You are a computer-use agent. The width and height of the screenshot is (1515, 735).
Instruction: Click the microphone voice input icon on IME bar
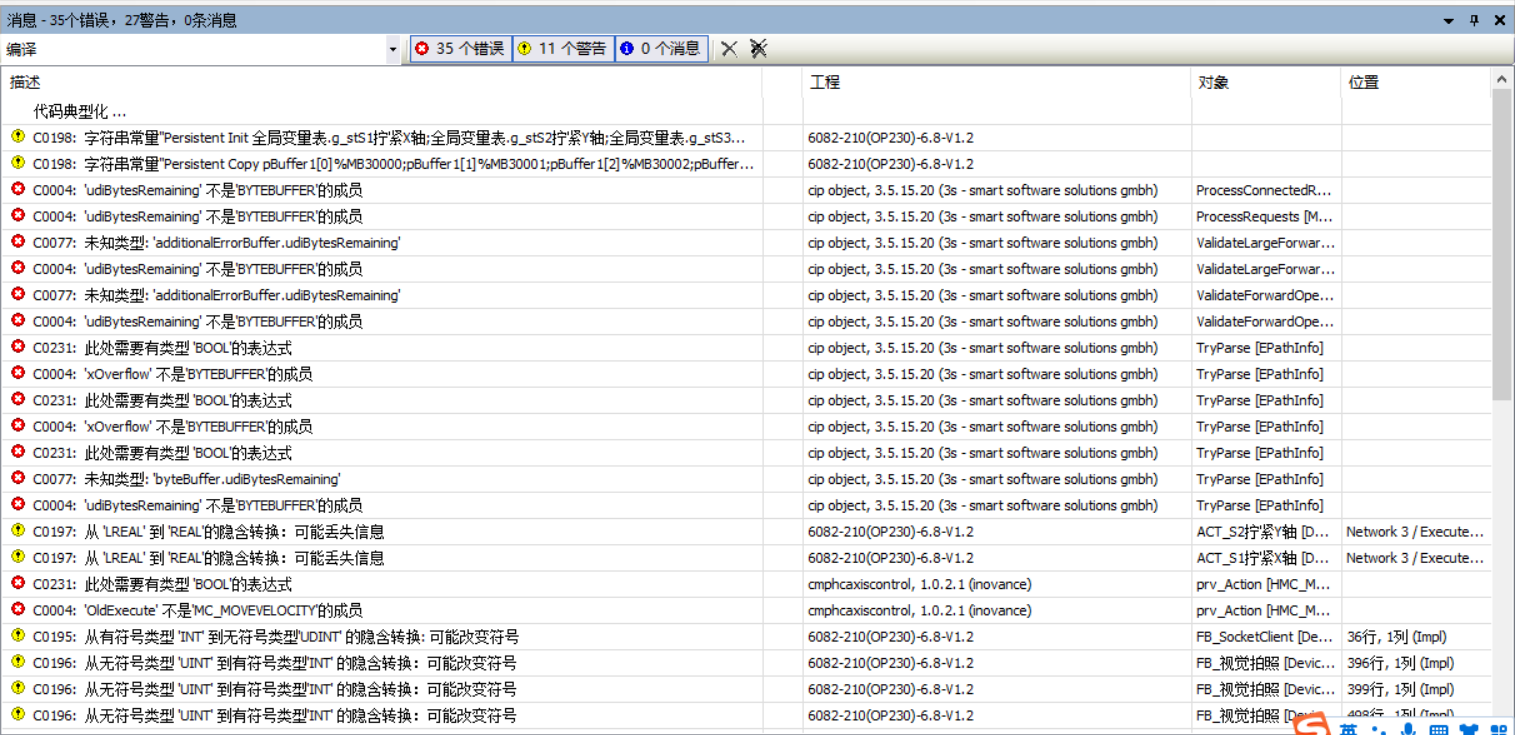1409,728
